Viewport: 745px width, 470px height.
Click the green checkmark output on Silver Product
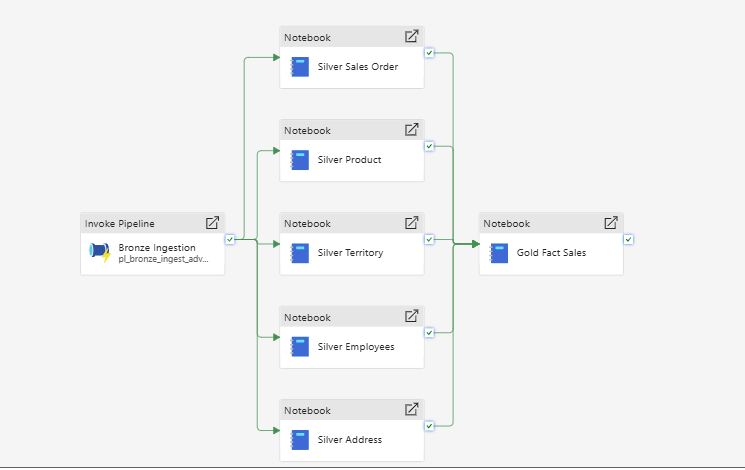[429, 146]
